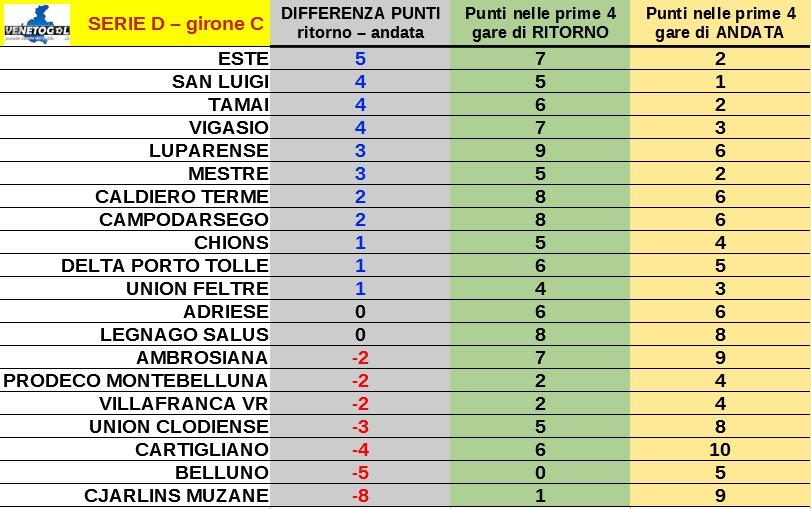Click the VILLAFRANCA VR team name

[x=184, y=403]
